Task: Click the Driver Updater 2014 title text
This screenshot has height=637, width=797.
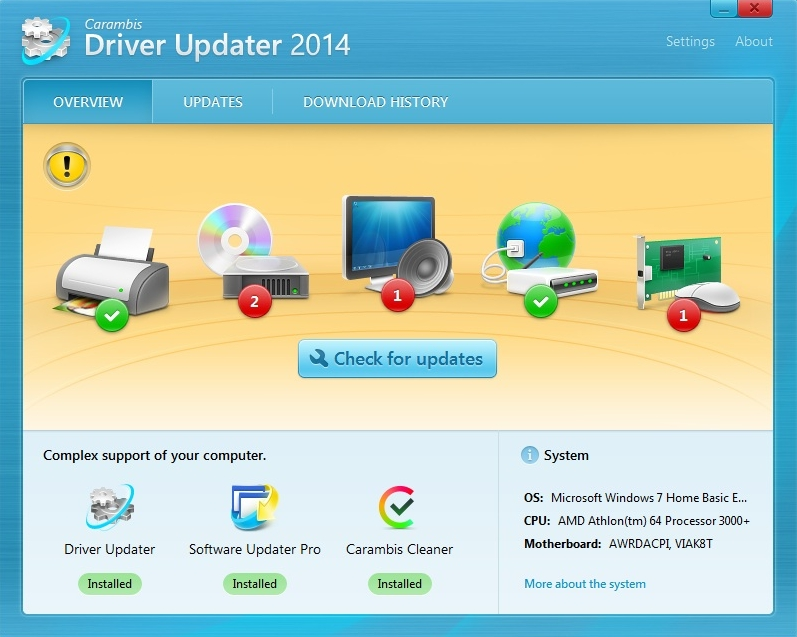Action: [x=218, y=45]
